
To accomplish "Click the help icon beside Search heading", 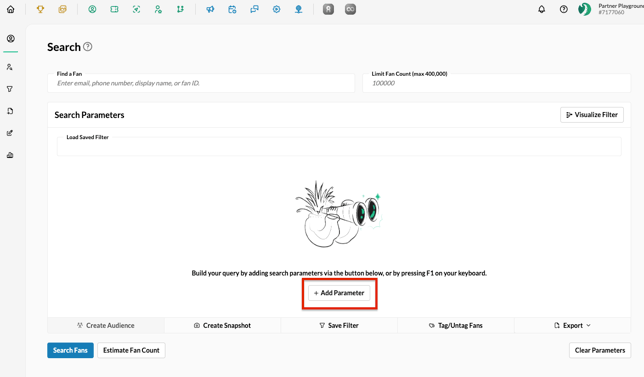I will [87, 47].
